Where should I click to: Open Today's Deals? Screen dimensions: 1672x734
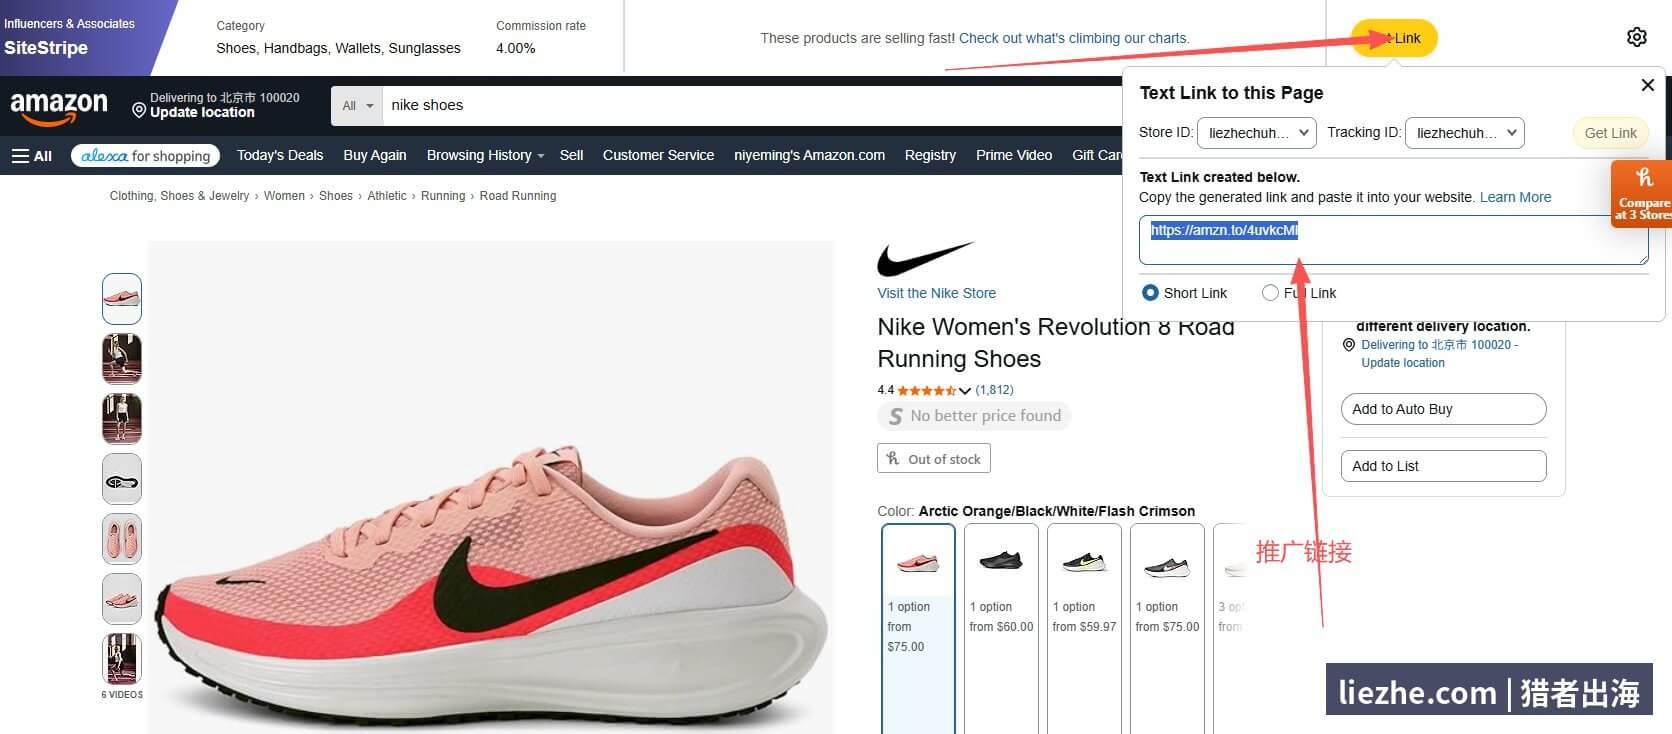(x=280, y=156)
